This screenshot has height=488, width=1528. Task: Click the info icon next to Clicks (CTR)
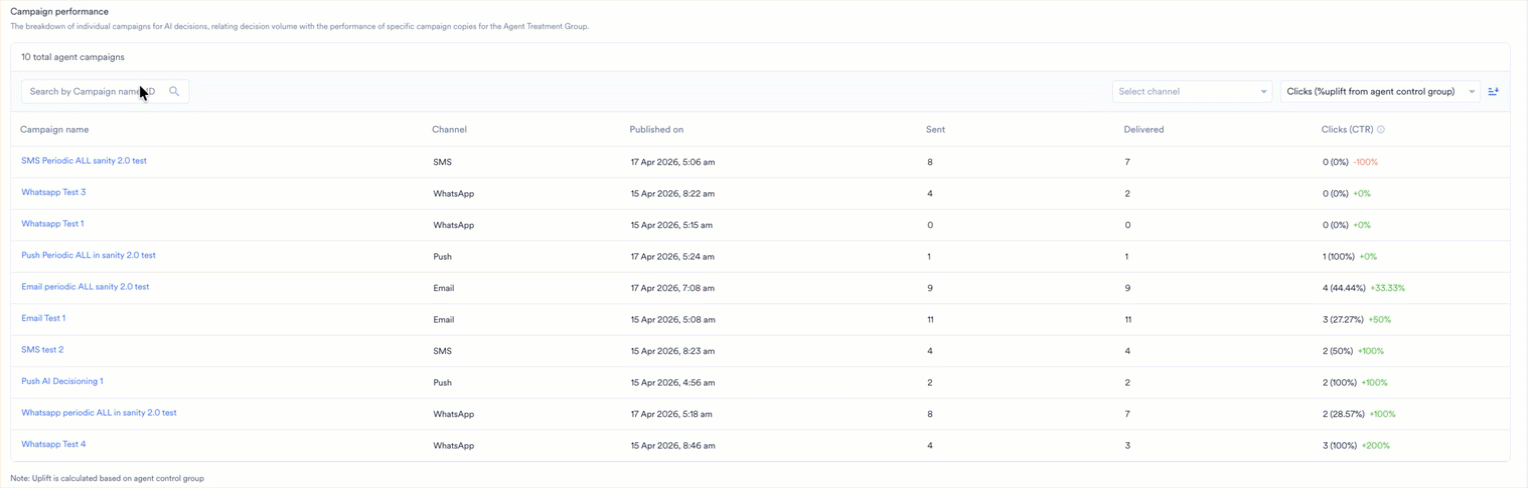coord(1381,129)
